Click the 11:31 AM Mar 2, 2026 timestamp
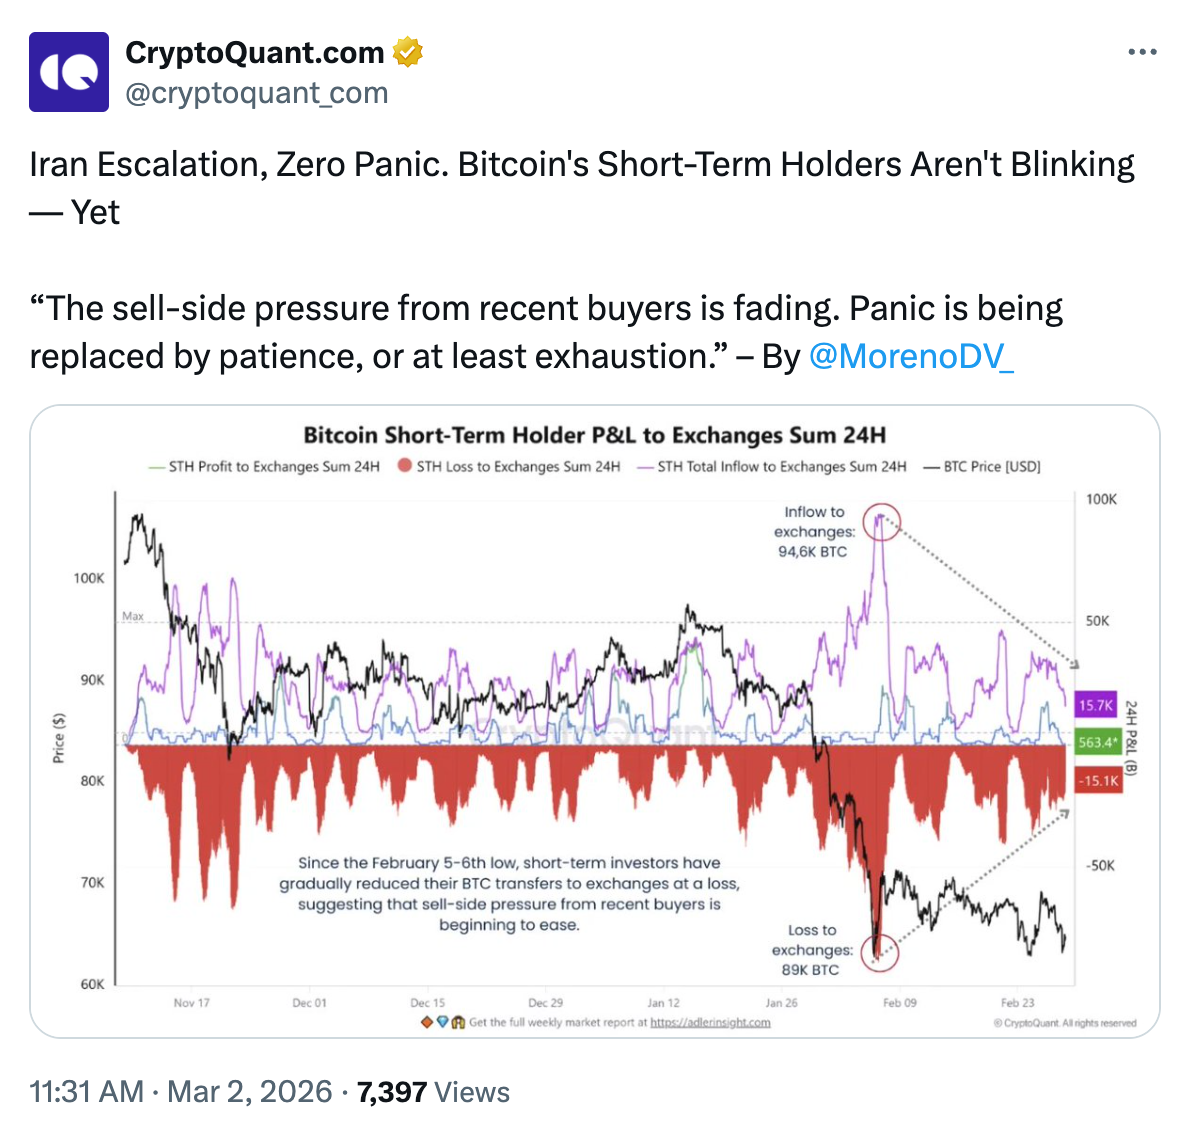The width and height of the screenshot is (1184, 1138). pos(180,1092)
